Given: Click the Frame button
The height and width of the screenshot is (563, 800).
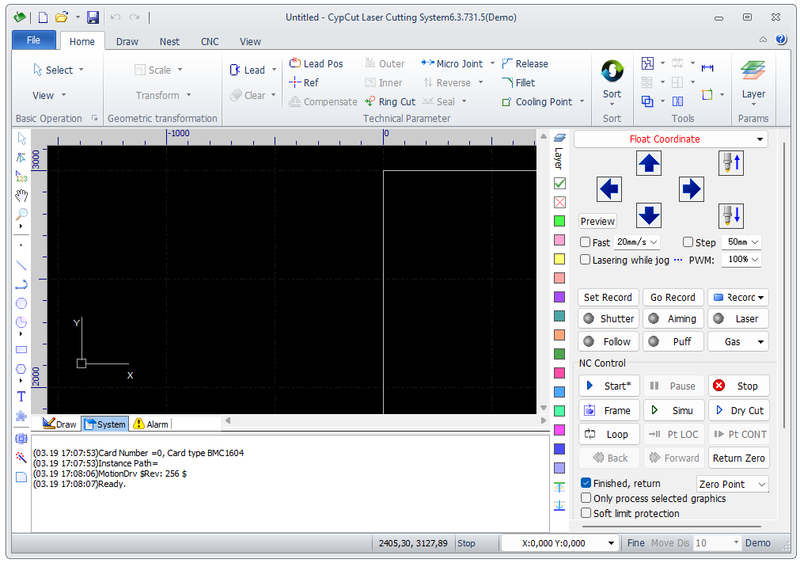Looking at the screenshot, I should 609,410.
